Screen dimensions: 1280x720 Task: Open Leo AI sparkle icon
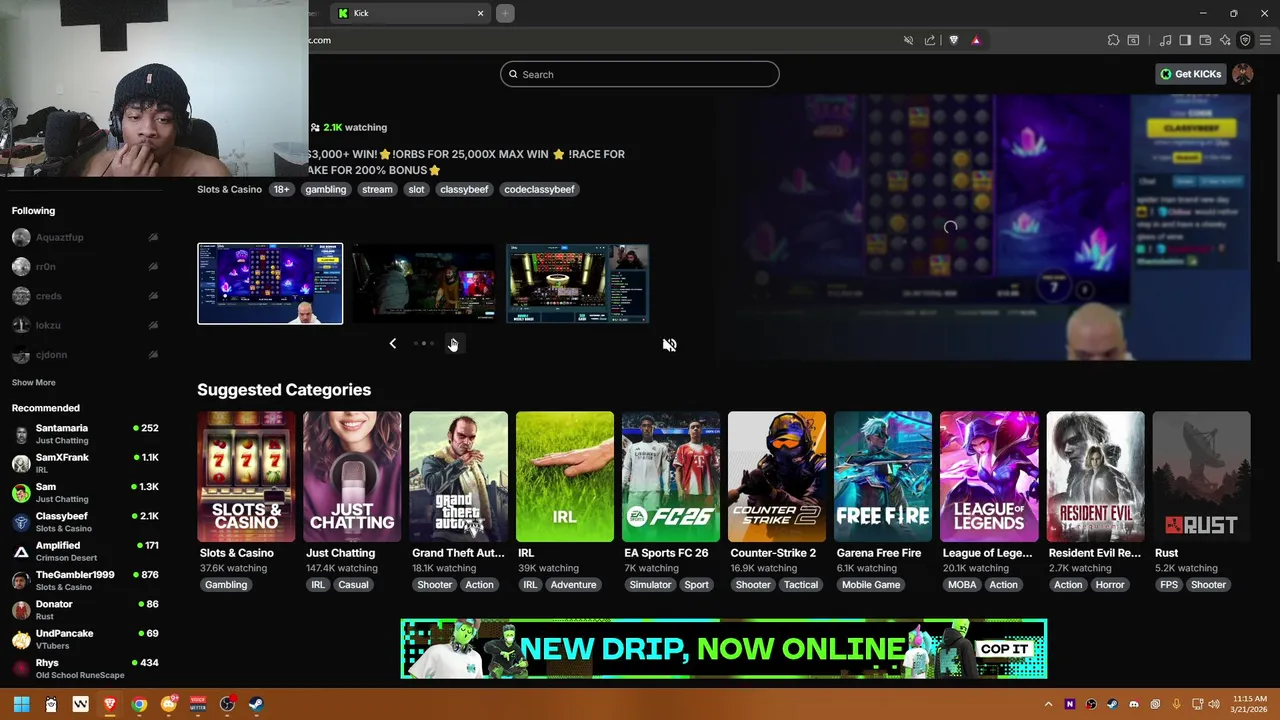click(x=1225, y=40)
